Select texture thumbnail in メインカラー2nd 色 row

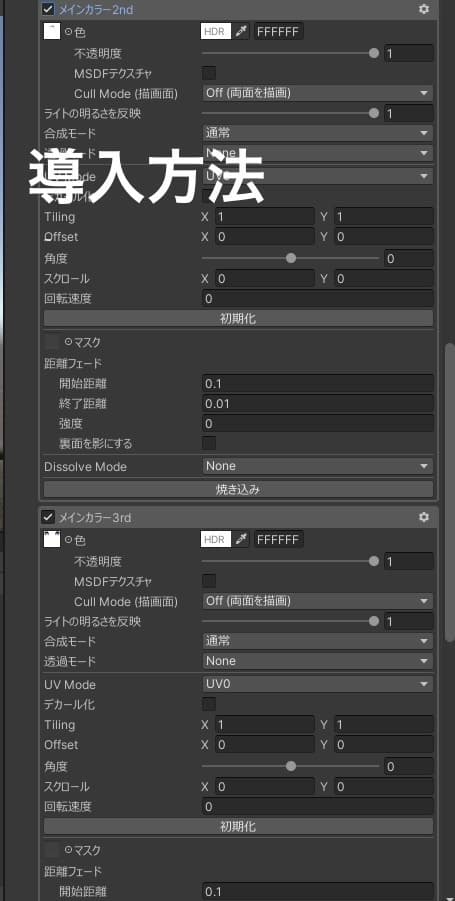[52, 31]
